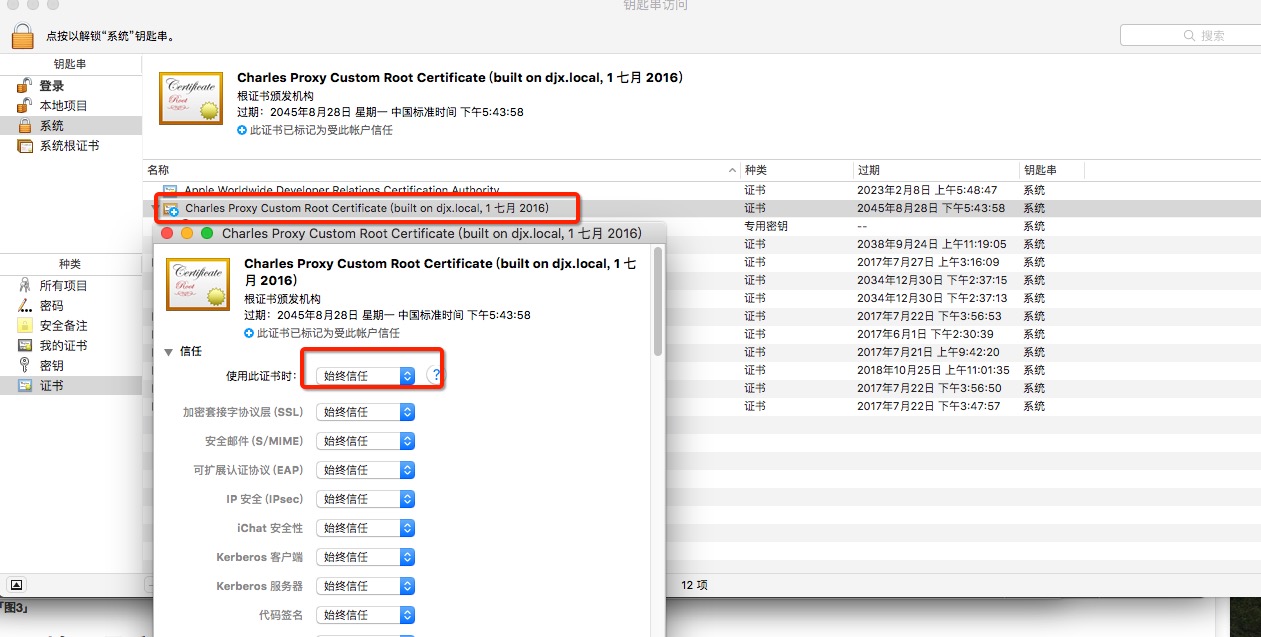The height and width of the screenshot is (637, 1261).
Task: Click the blue plus trust badge in the main window header
Action: pyautogui.click(x=242, y=130)
